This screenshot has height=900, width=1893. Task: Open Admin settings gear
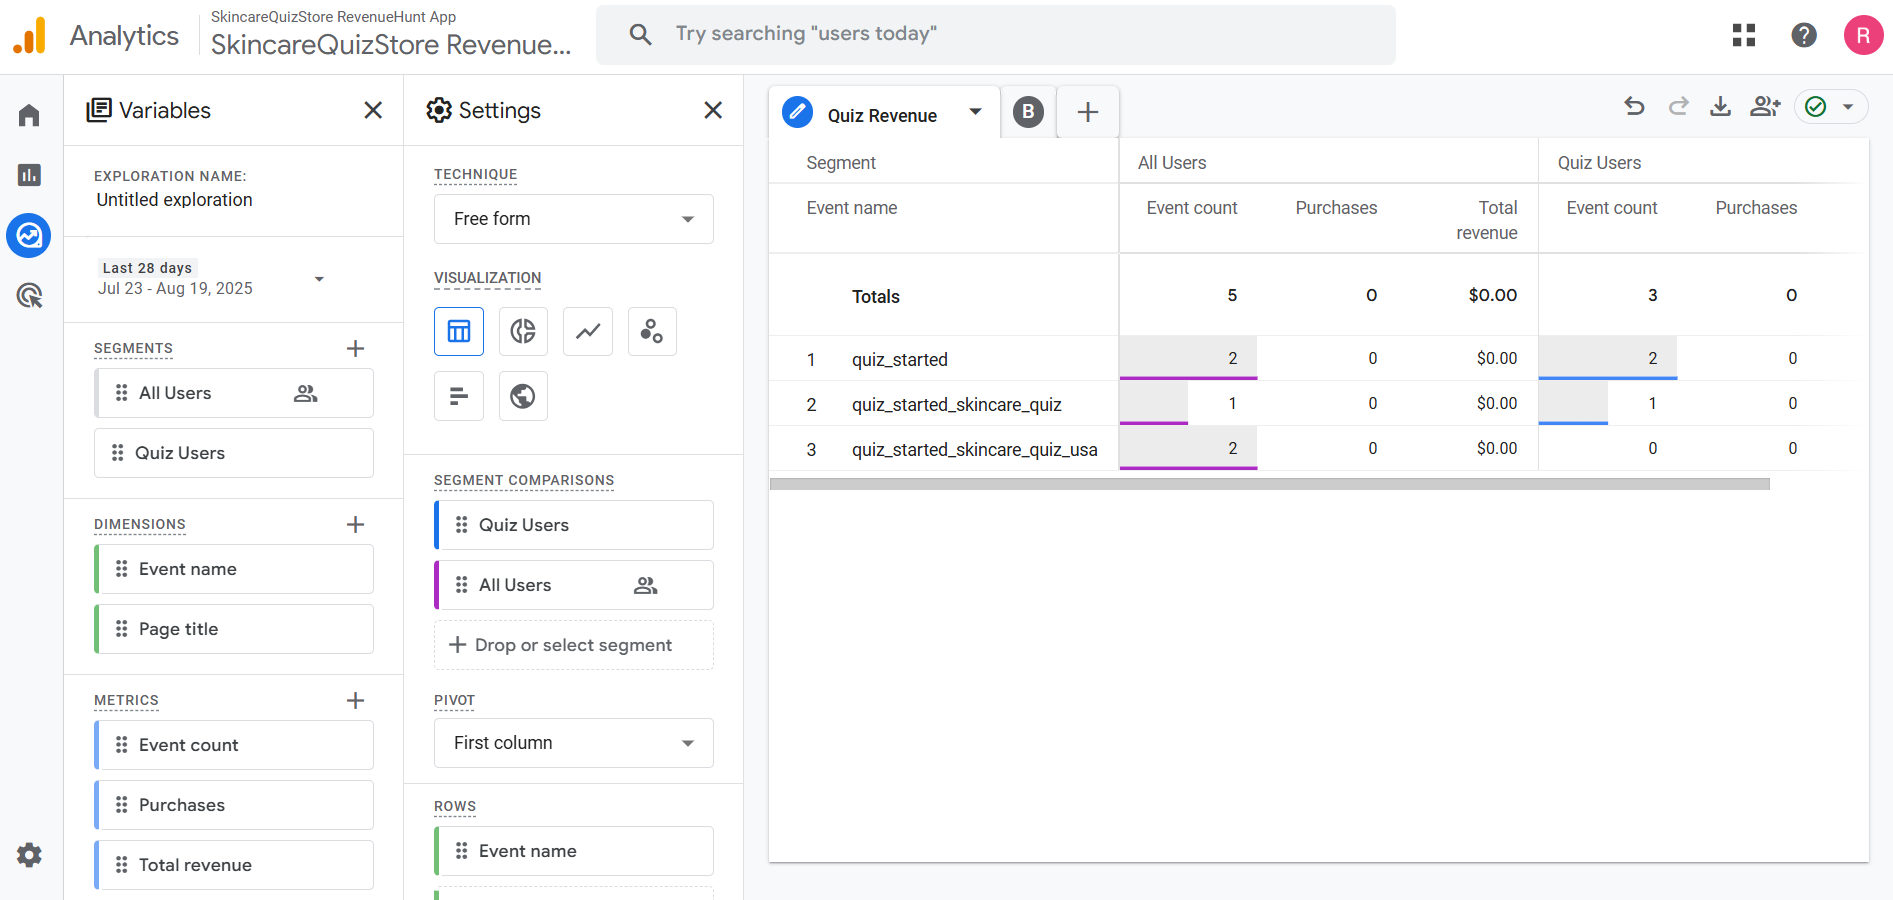coord(29,855)
